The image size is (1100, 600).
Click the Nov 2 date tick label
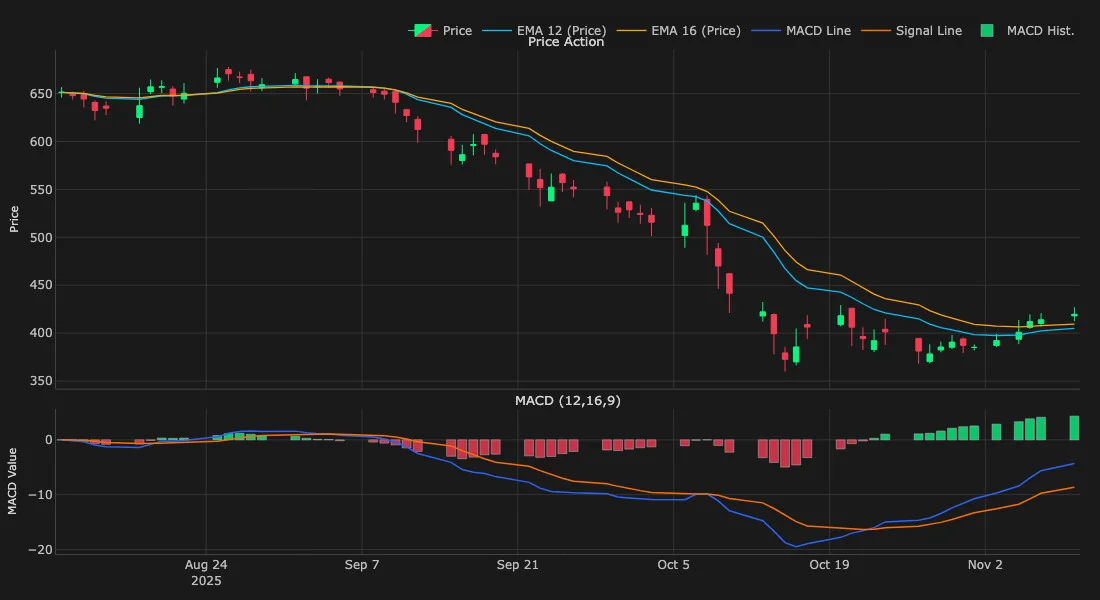point(985,565)
